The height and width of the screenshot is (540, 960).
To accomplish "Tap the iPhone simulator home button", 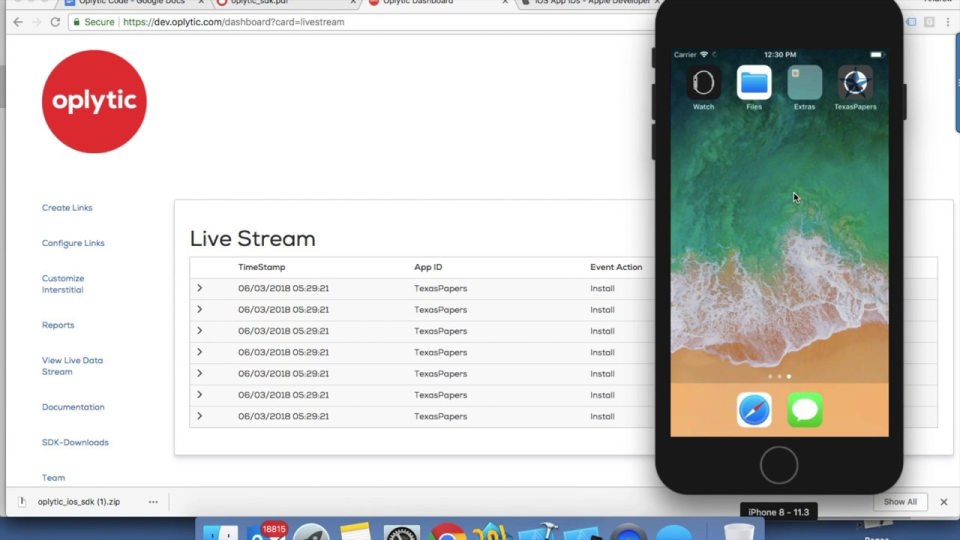I will click(x=779, y=465).
